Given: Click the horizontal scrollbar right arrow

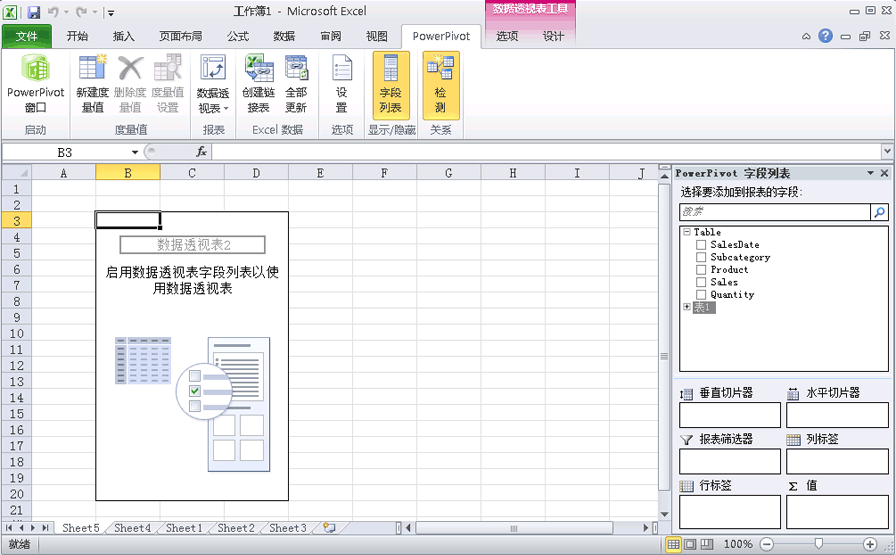Looking at the screenshot, I should point(646,528).
